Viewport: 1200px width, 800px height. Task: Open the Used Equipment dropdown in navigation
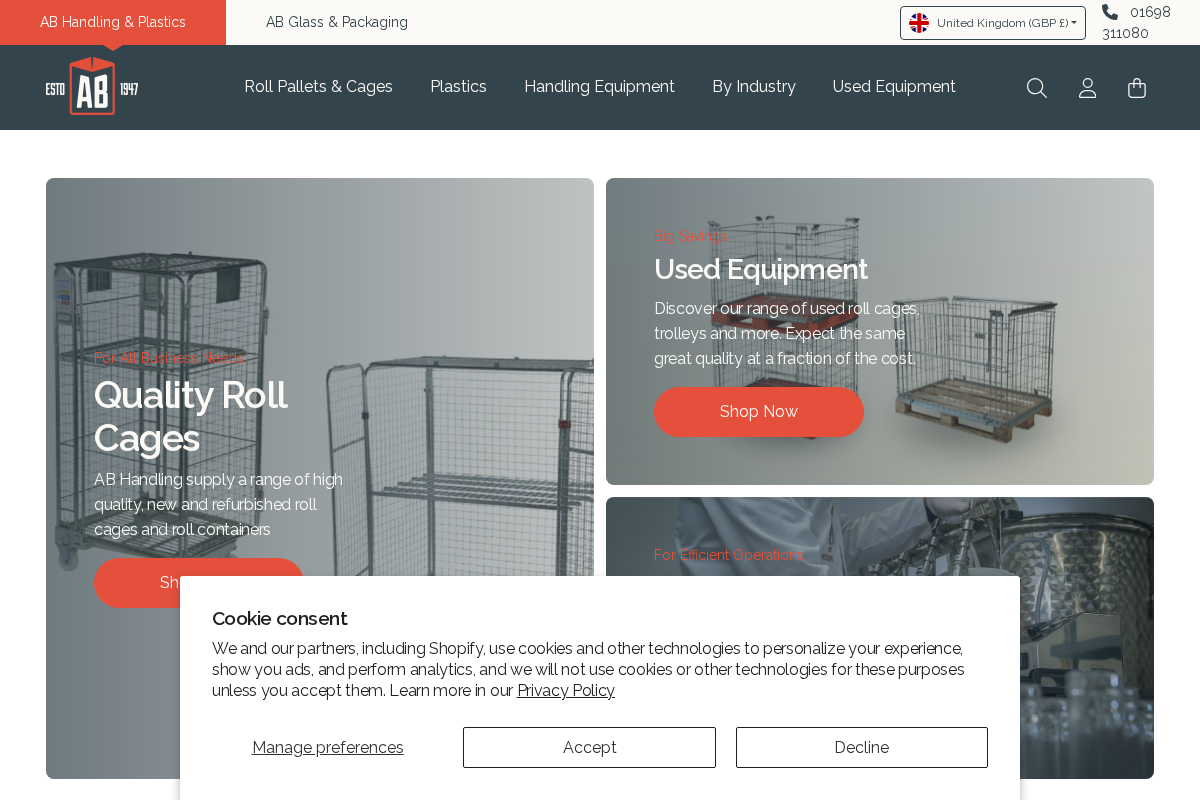pyautogui.click(x=893, y=87)
